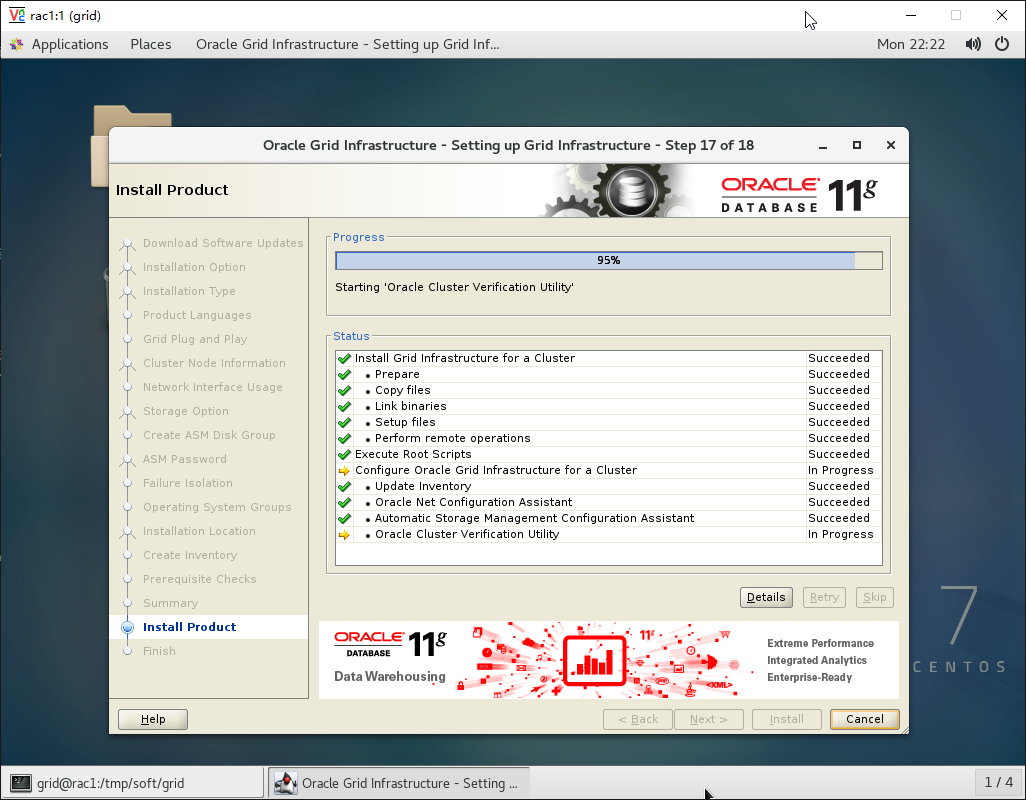This screenshot has height=800, width=1026.
Task: Click Succeeded status of Execute Root Scripts
Action: coord(838,455)
